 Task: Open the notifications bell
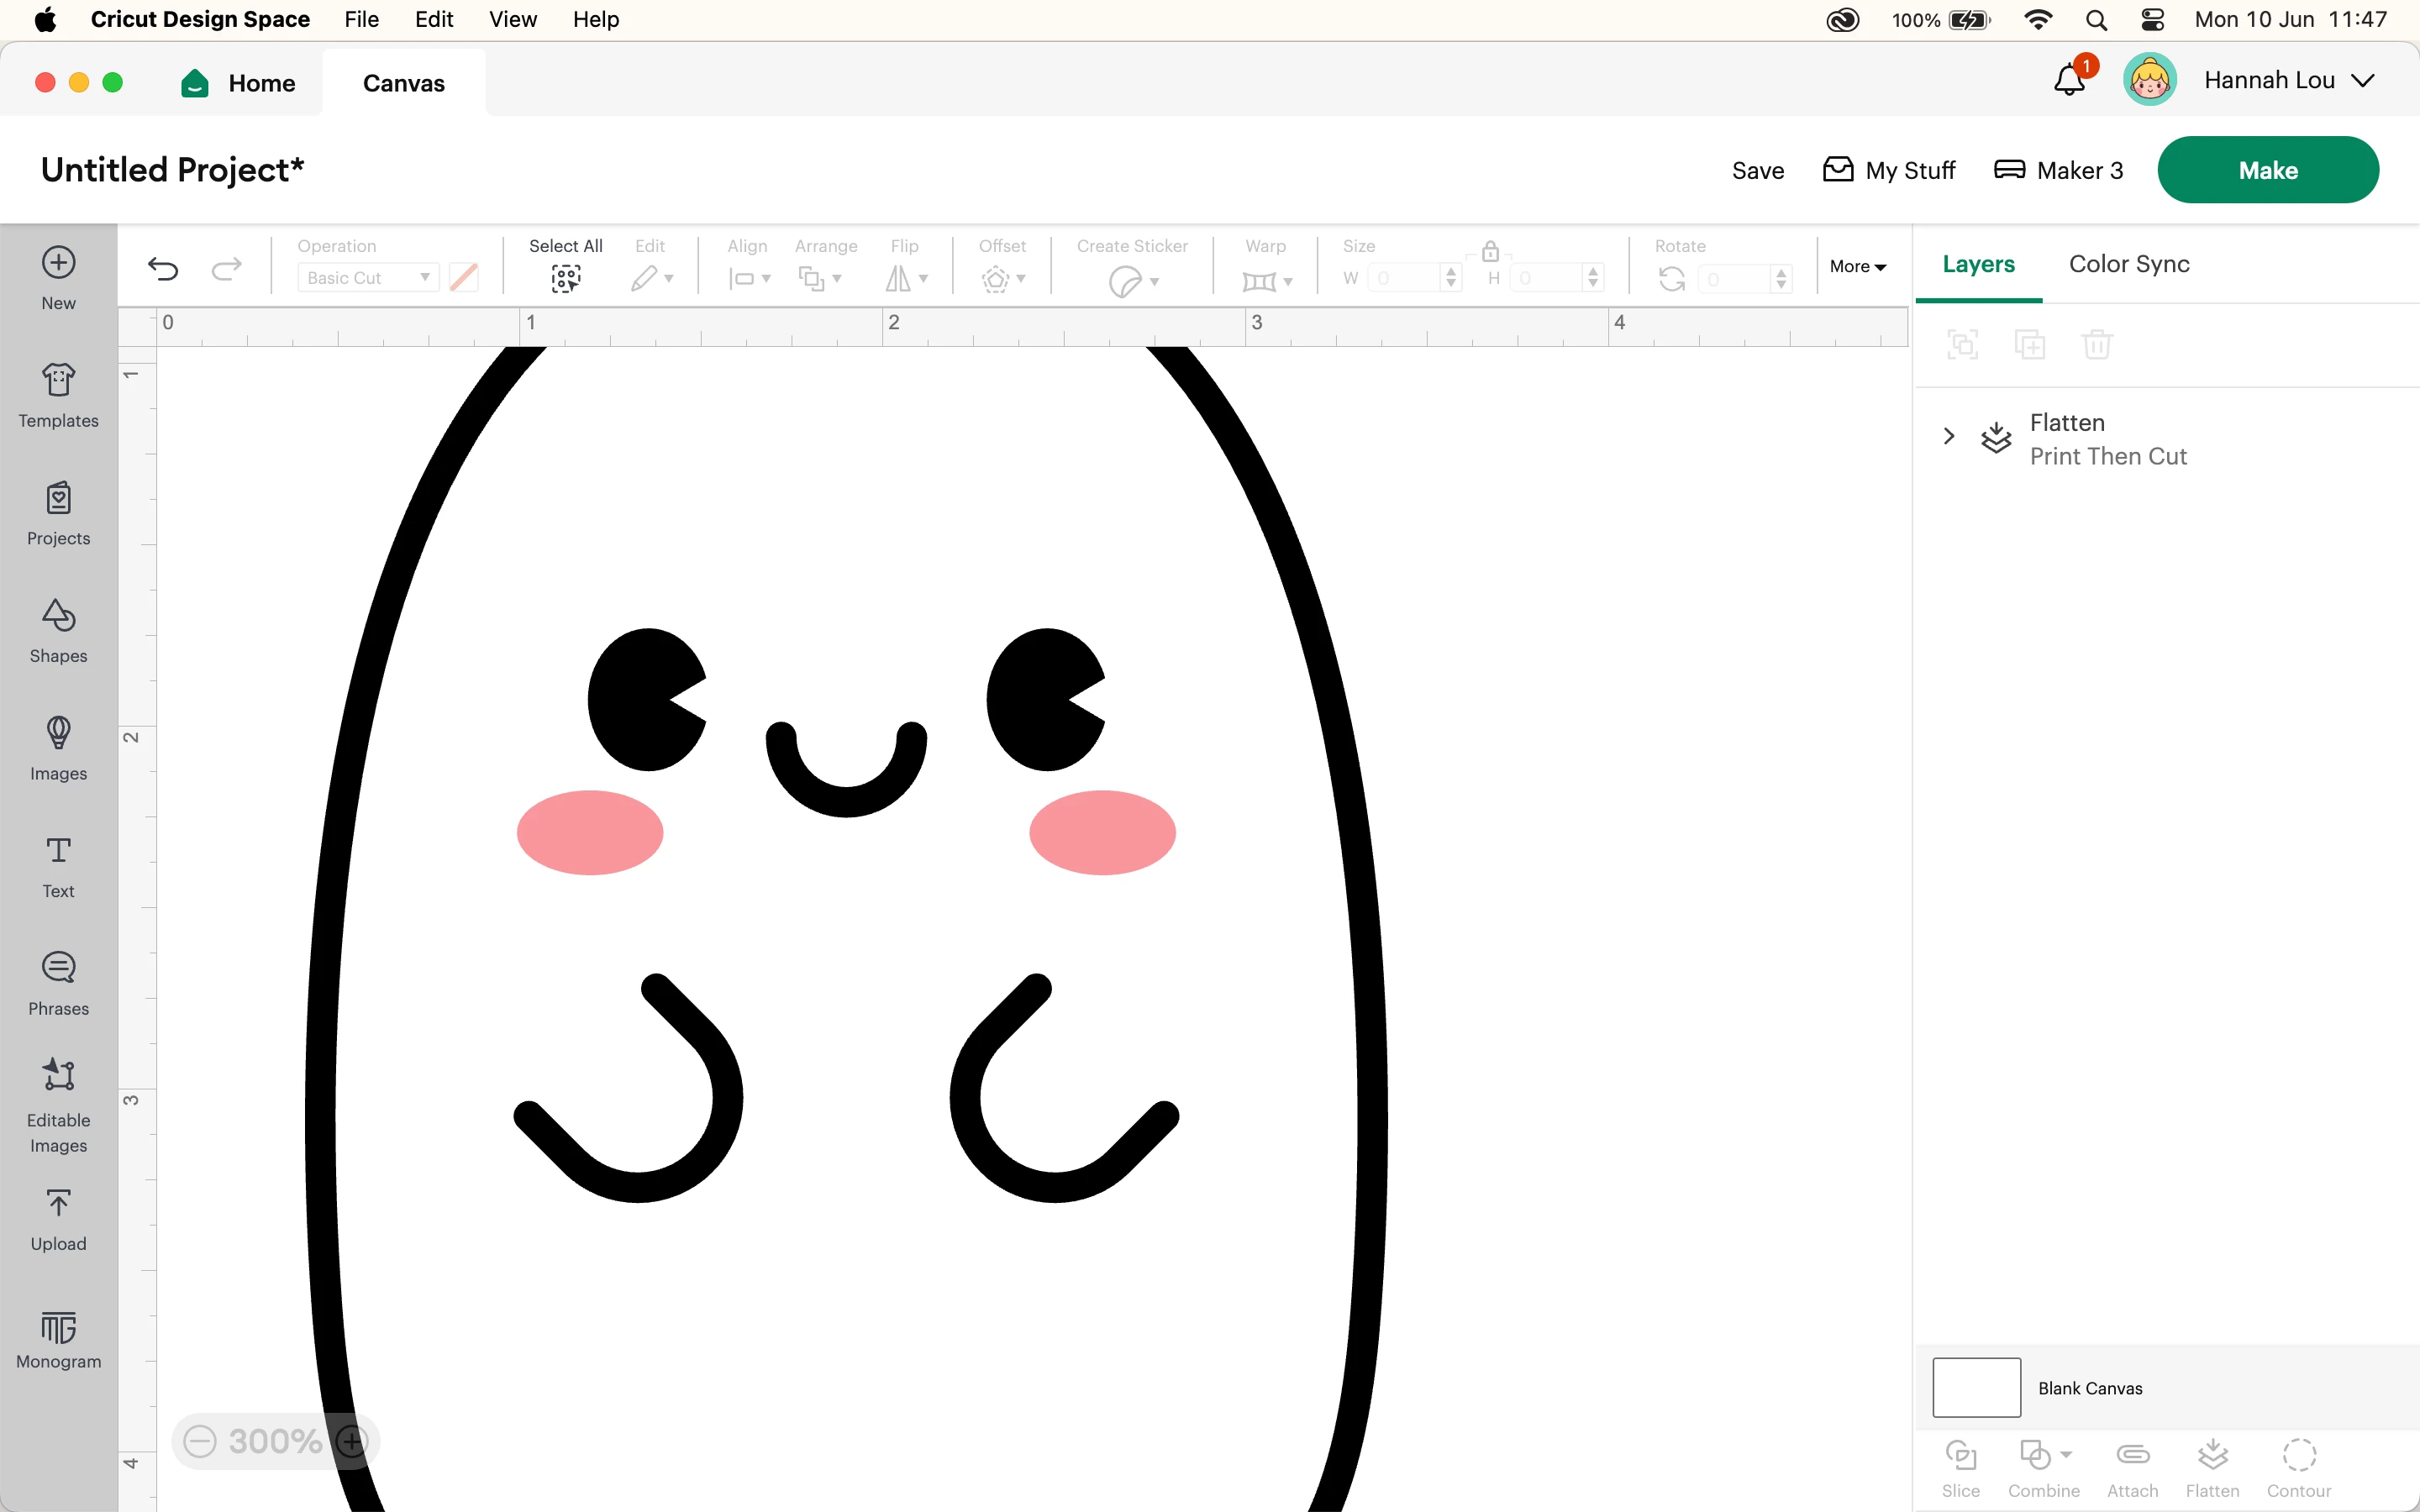2069,81
